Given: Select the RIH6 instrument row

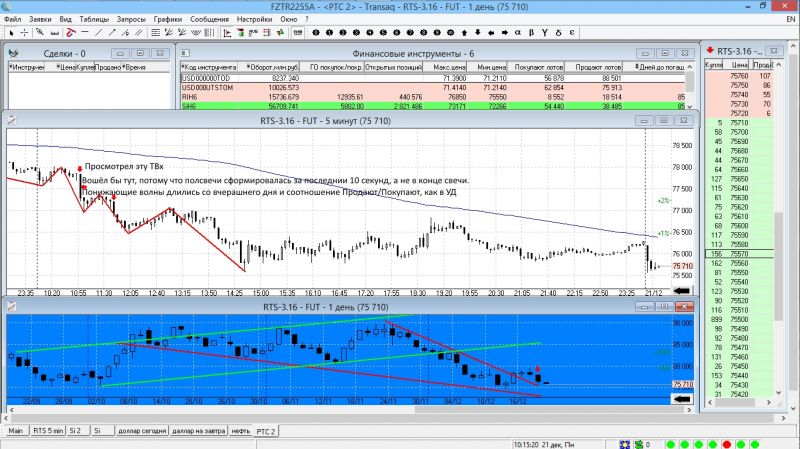Looking at the screenshot, I should (x=434, y=97).
